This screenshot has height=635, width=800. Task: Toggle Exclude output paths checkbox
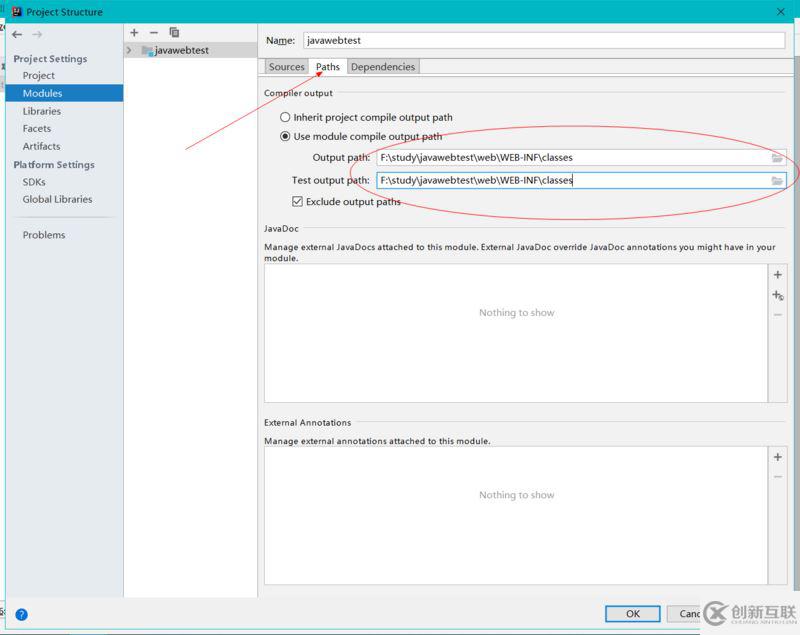pyautogui.click(x=297, y=201)
